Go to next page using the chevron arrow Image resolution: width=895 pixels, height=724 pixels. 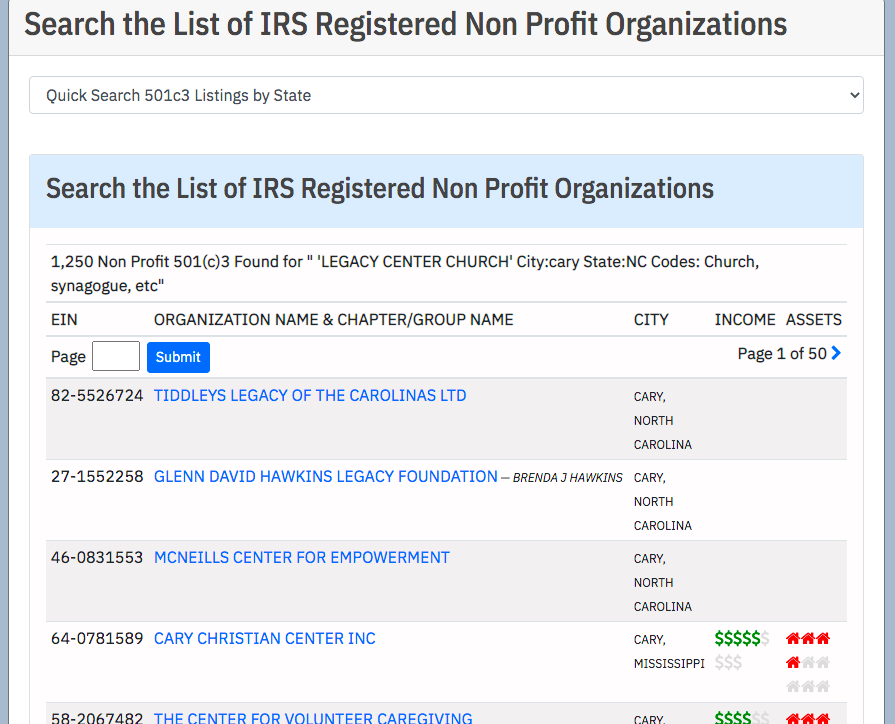click(x=836, y=353)
